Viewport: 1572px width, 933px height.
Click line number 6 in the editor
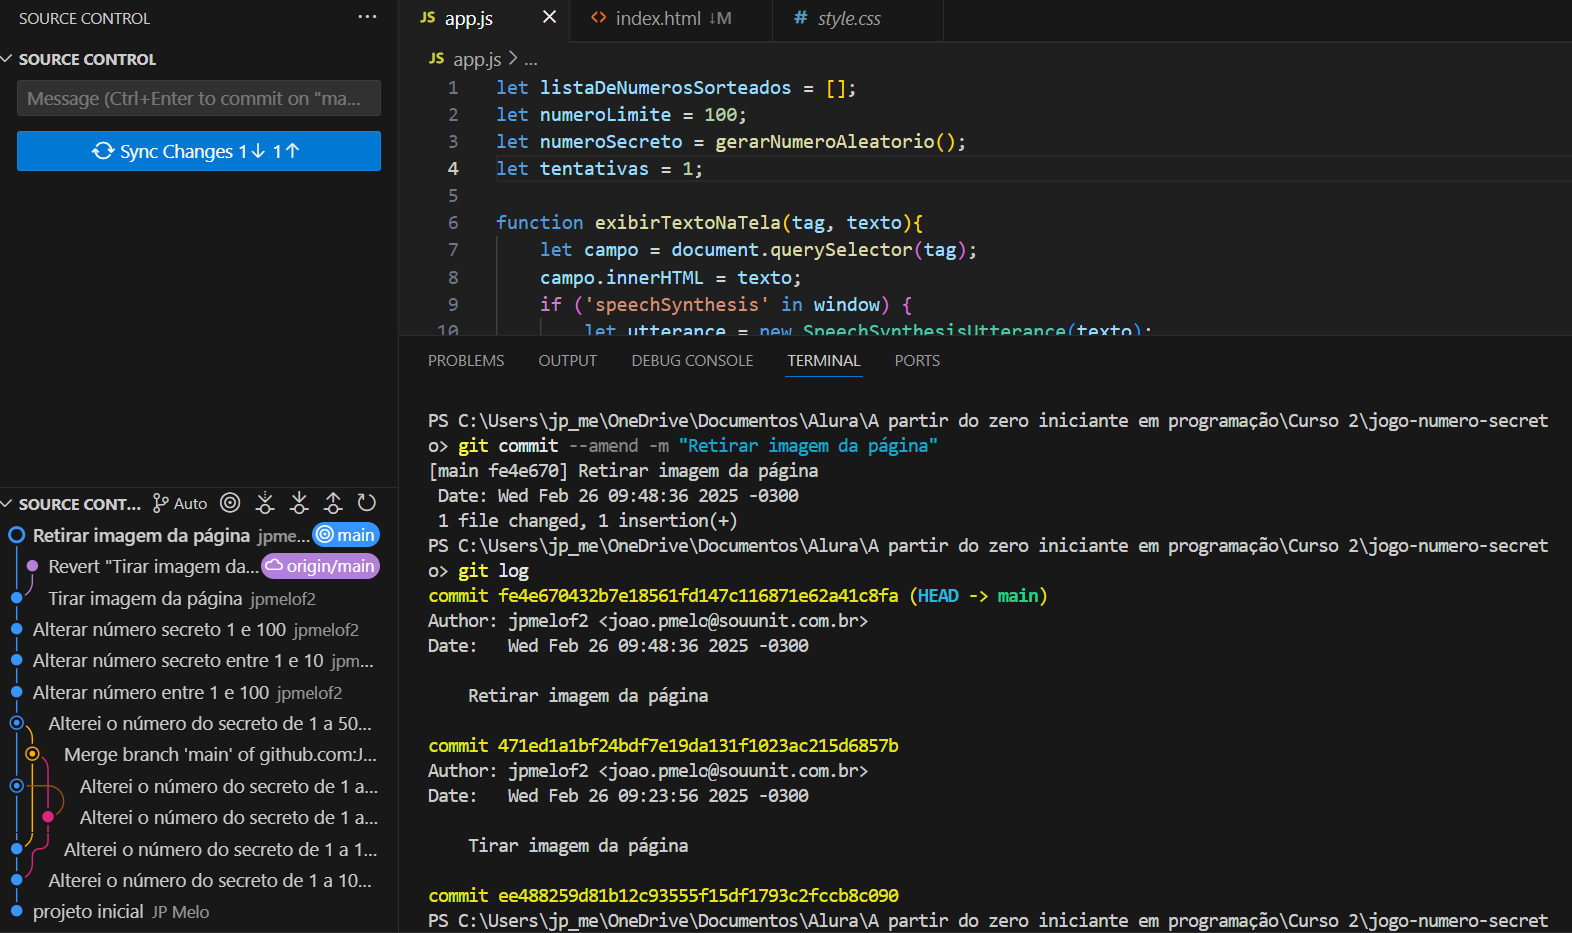pos(453,222)
